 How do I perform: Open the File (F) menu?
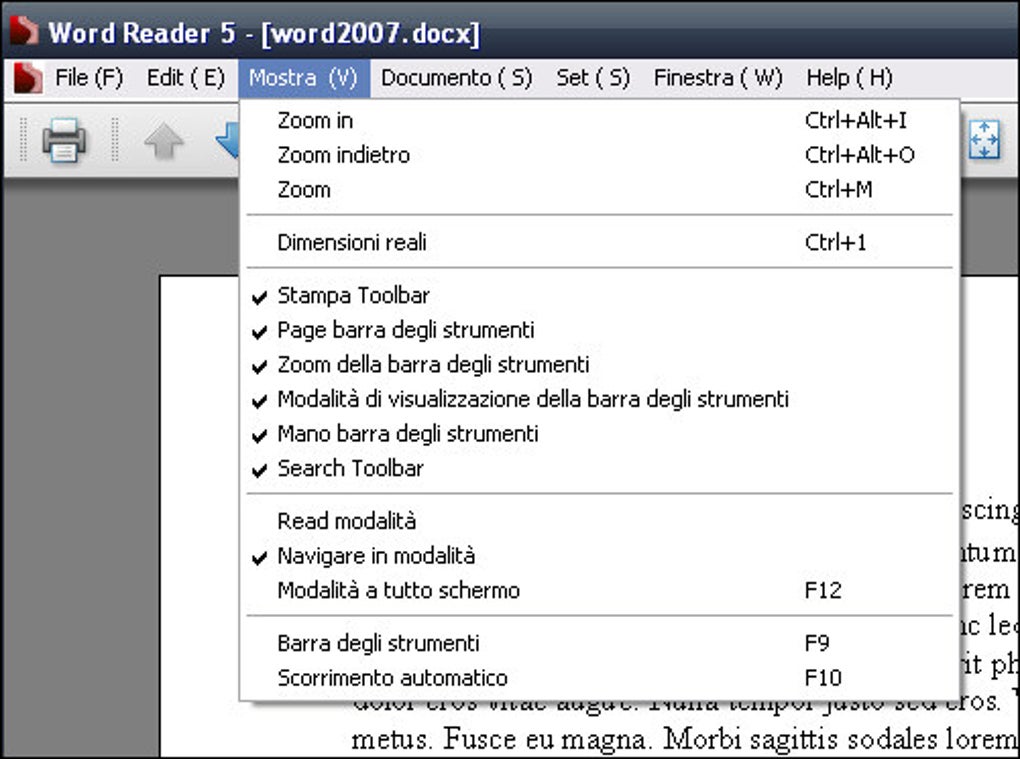pyautogui.click(x=89, y=78)
